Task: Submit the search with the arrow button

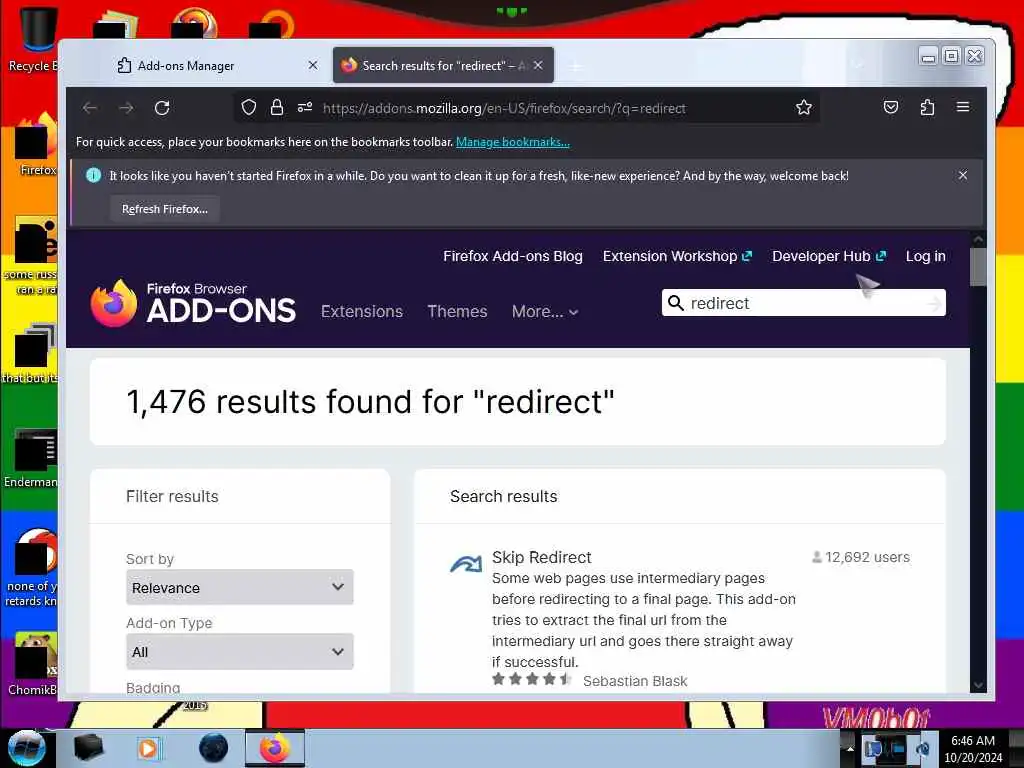Action: click(x=935, y=303)
